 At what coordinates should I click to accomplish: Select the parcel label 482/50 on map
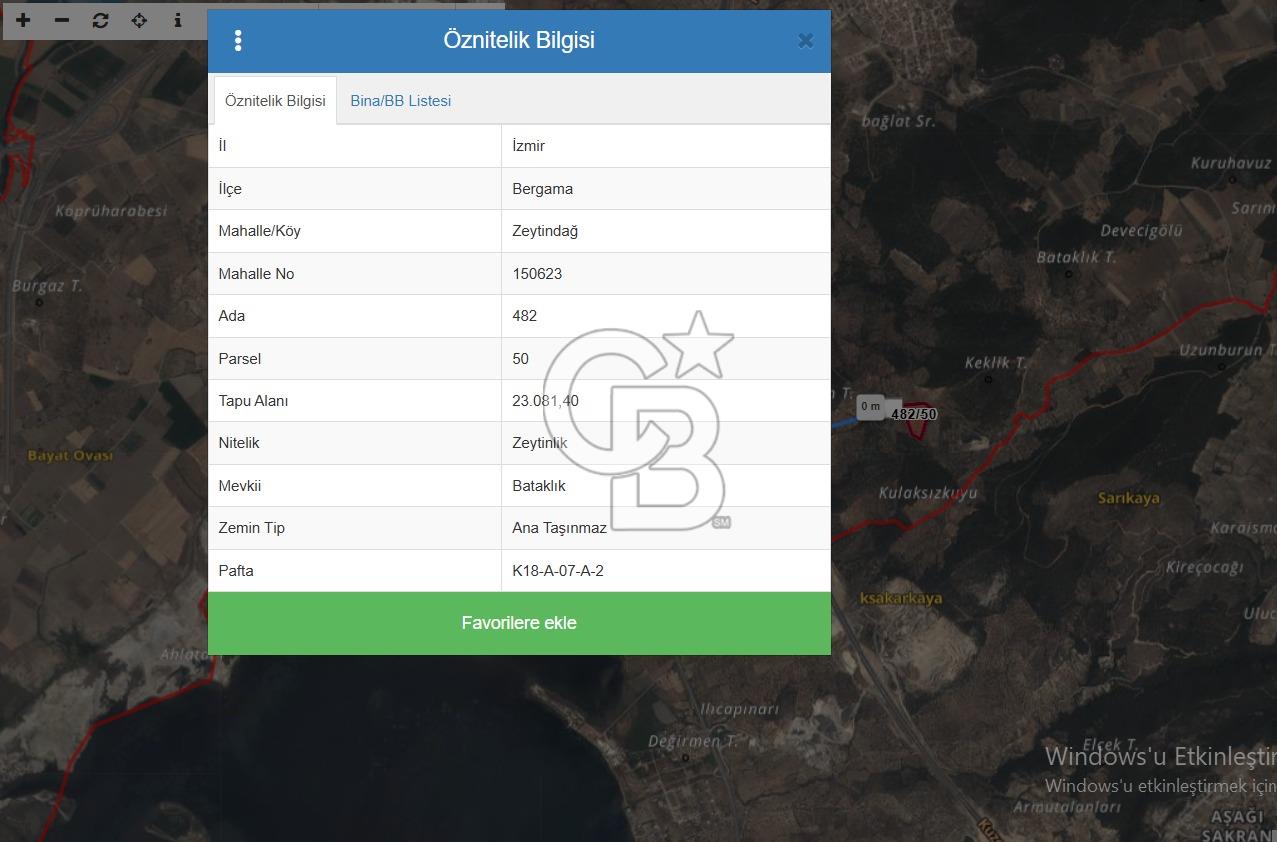tap(914, 414)
